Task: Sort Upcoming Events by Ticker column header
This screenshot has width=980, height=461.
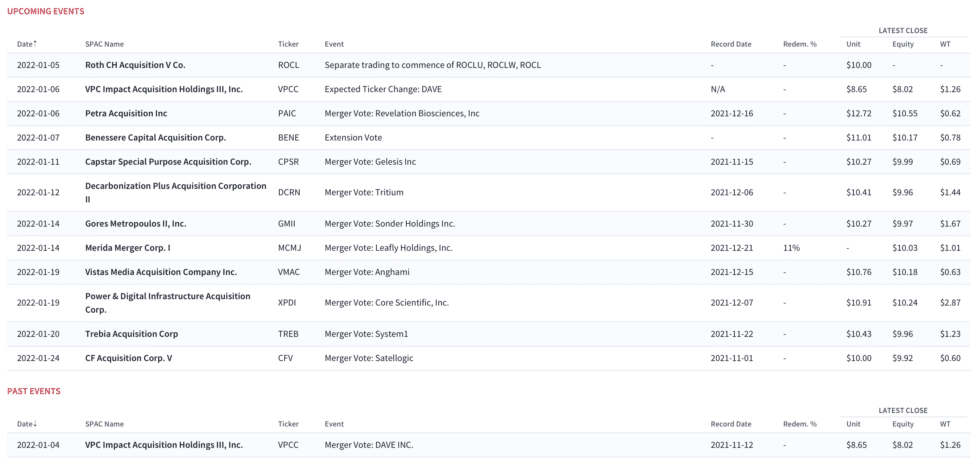Action: point(288,44)
